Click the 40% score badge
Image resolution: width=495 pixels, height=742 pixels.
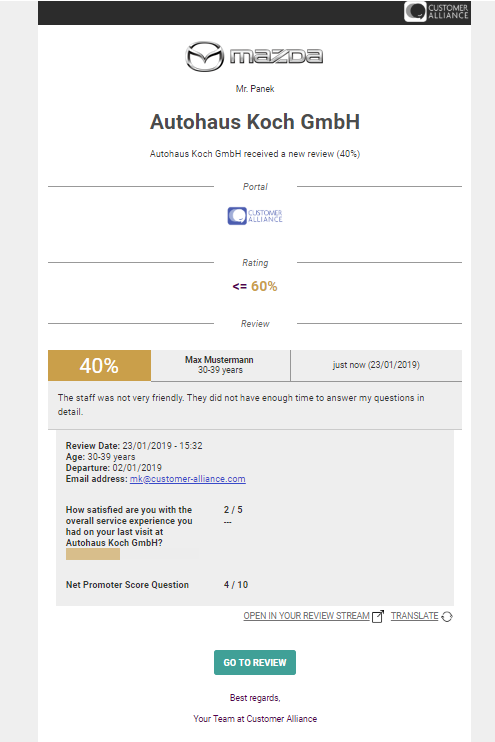pos(99,365)
